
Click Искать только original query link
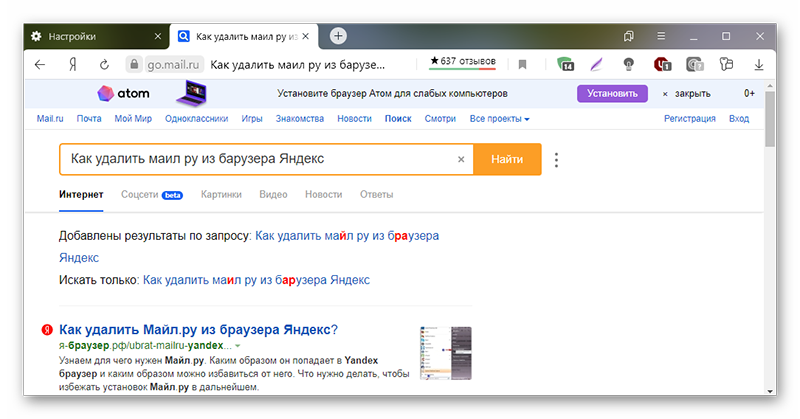(x=256, y=280)
